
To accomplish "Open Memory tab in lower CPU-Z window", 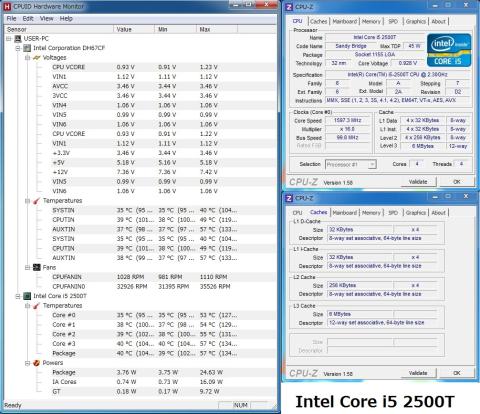I will pyautogui.click(x=371, y=213).
